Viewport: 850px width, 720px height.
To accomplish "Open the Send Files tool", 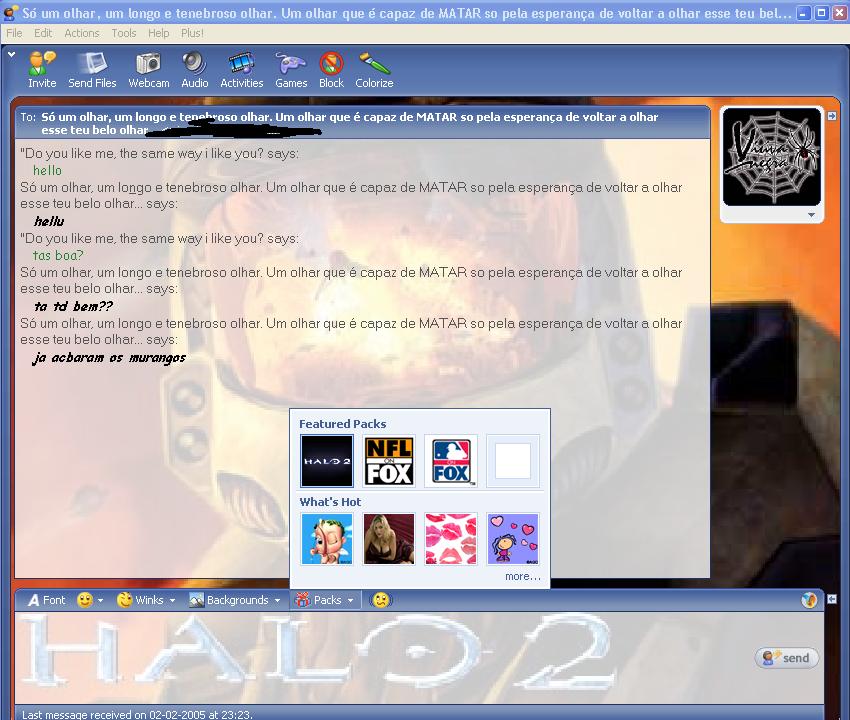I will (92, 70).
